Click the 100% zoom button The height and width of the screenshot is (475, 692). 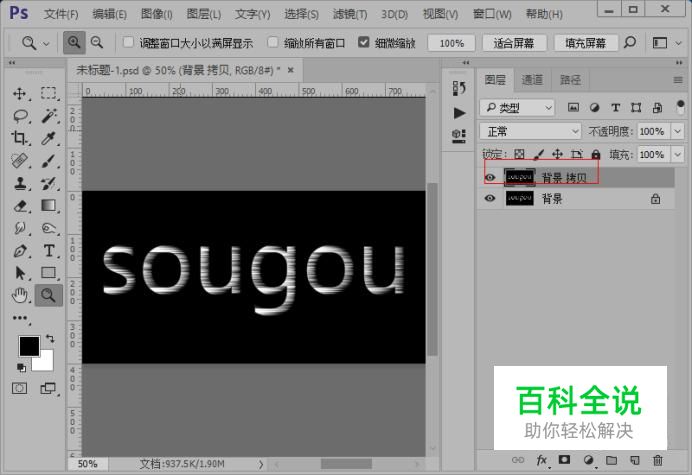point(451,43)
